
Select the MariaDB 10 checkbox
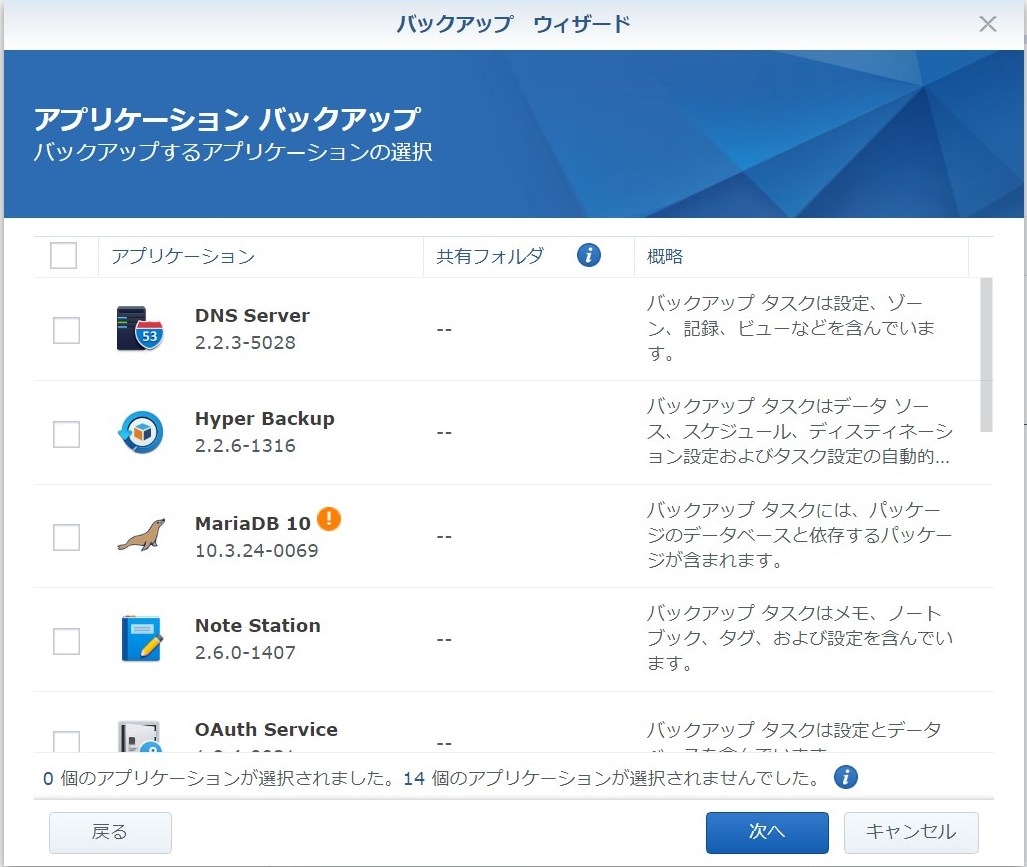point(66,537)
